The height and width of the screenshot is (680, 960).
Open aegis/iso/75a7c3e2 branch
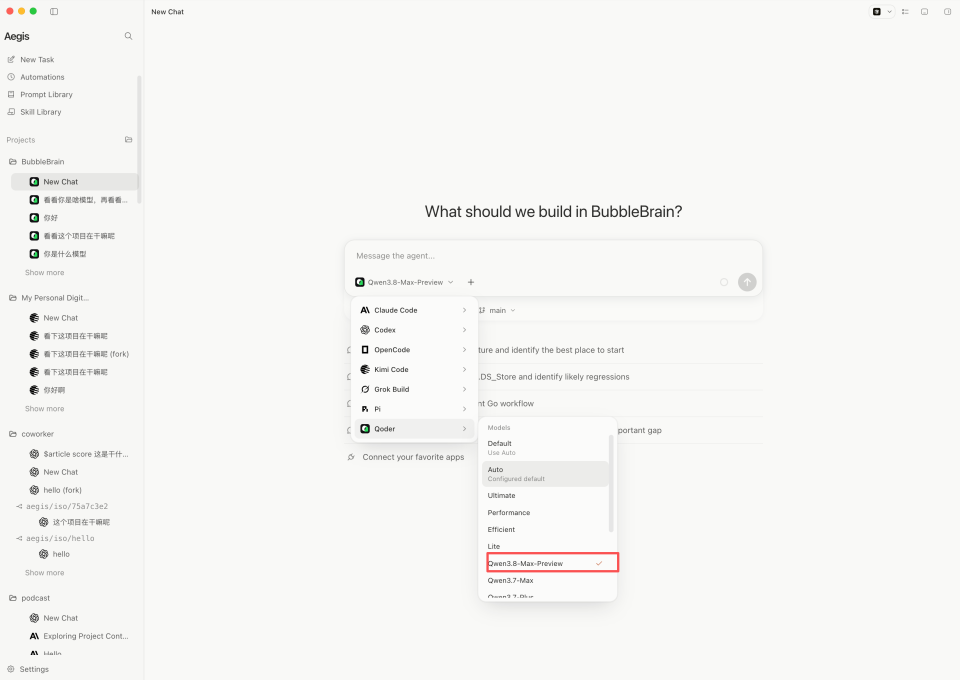click(66, 506)
